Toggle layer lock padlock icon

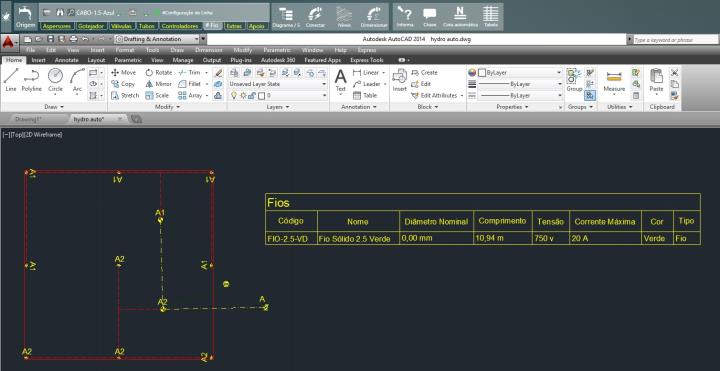(x=252, y=96)
